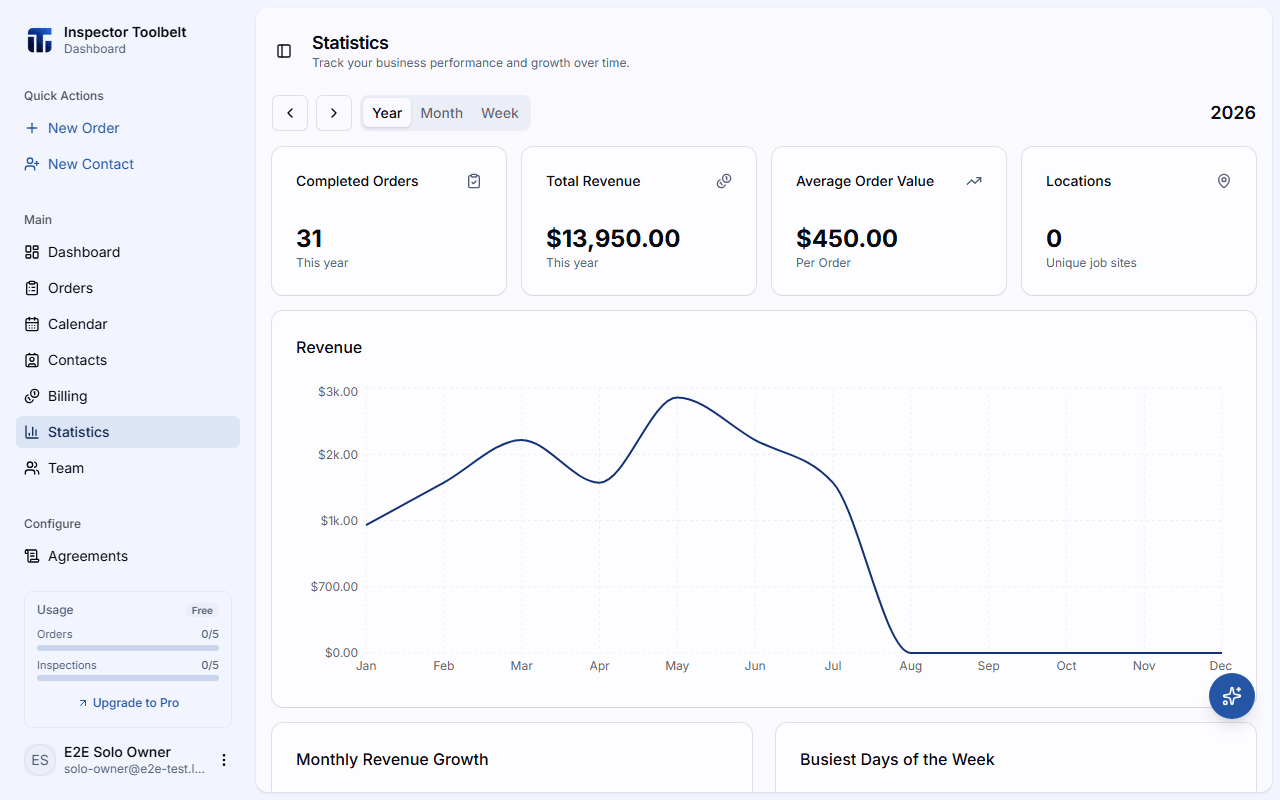Open the Billing menu item
Image resolution: width=1280 pixels, height=800 pixels.
pos(128,396)
